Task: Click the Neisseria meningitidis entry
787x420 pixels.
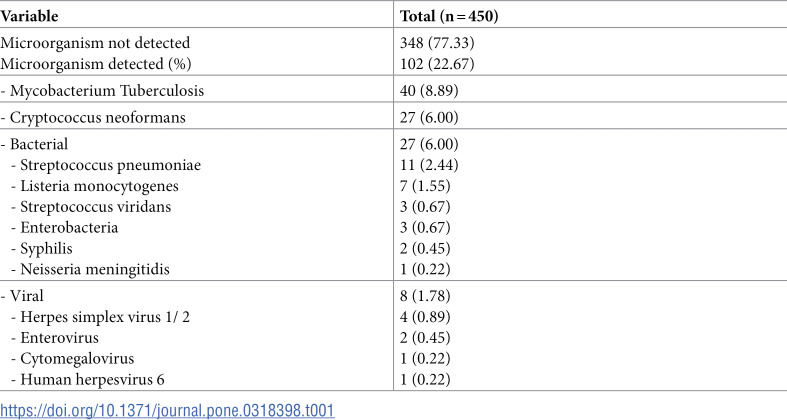Action: point(84,268)
